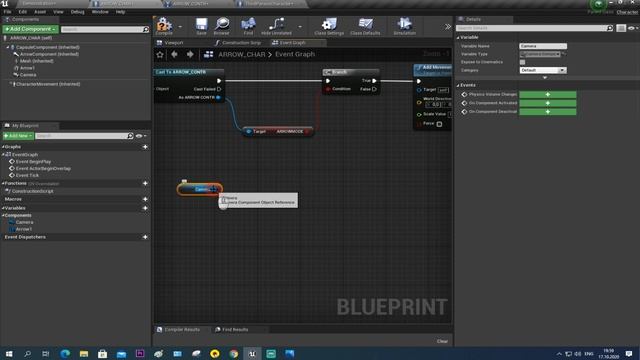This screenshot has height=360, width=640.
Task: Click the Details search magnifier icon
Action: (x=610, y=28)
